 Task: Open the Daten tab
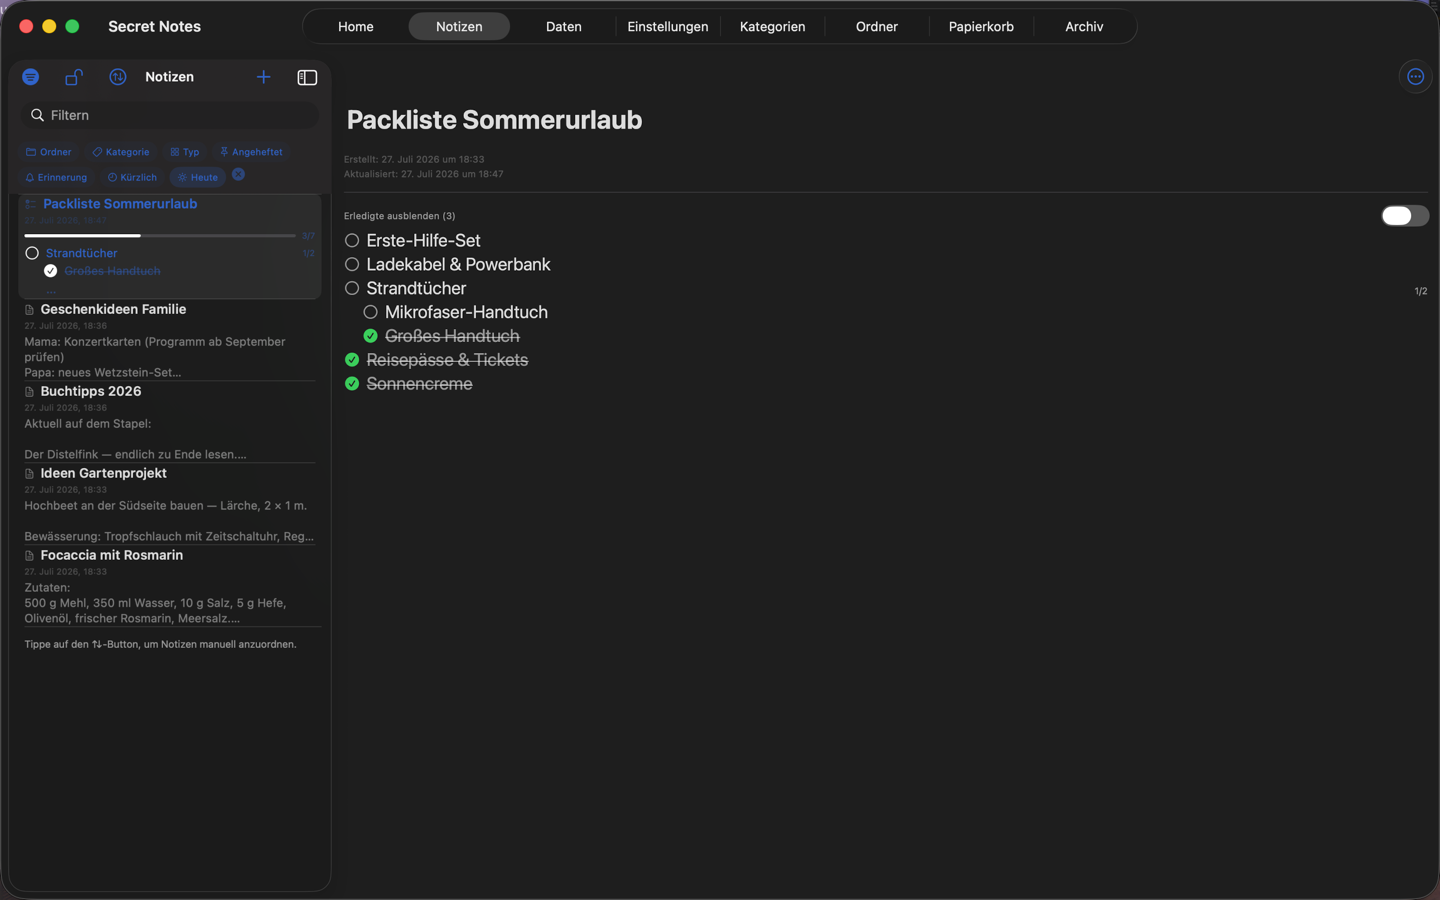pos(563,27)
